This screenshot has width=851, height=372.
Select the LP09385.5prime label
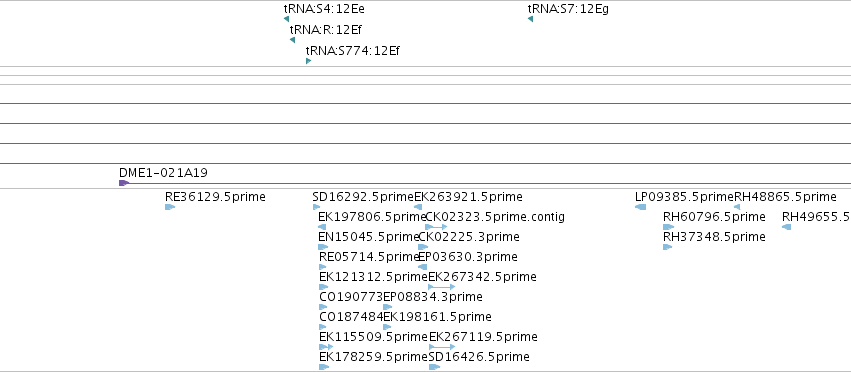click(x=684, y=197)
